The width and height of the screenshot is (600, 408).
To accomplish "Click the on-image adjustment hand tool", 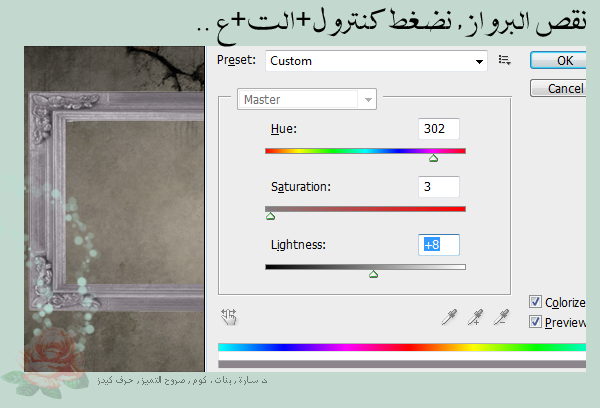I will click(x=229, y=317).
